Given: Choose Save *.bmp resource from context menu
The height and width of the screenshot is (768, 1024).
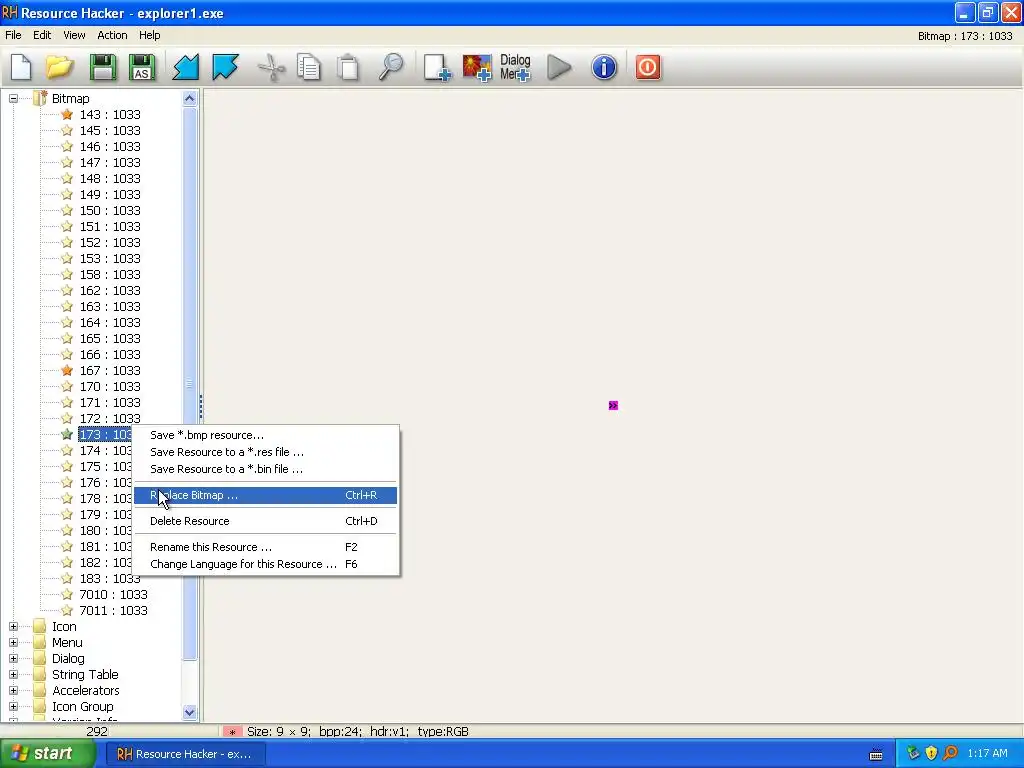Looking at the screenshot, I should point(265,435).
